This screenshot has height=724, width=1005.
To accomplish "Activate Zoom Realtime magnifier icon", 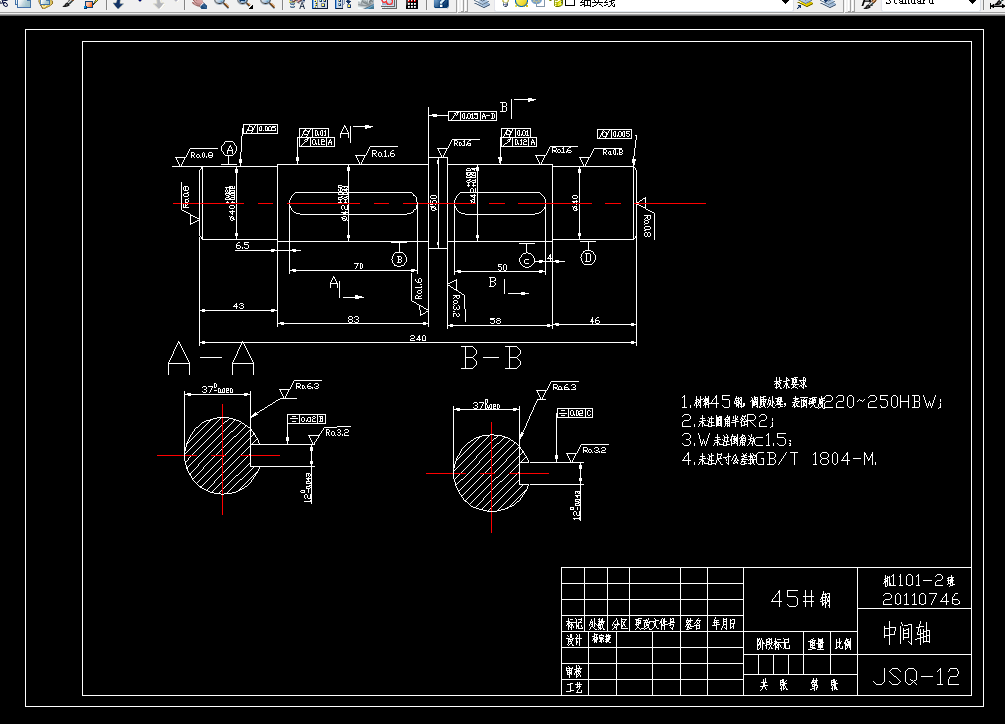I will (221, 3).
